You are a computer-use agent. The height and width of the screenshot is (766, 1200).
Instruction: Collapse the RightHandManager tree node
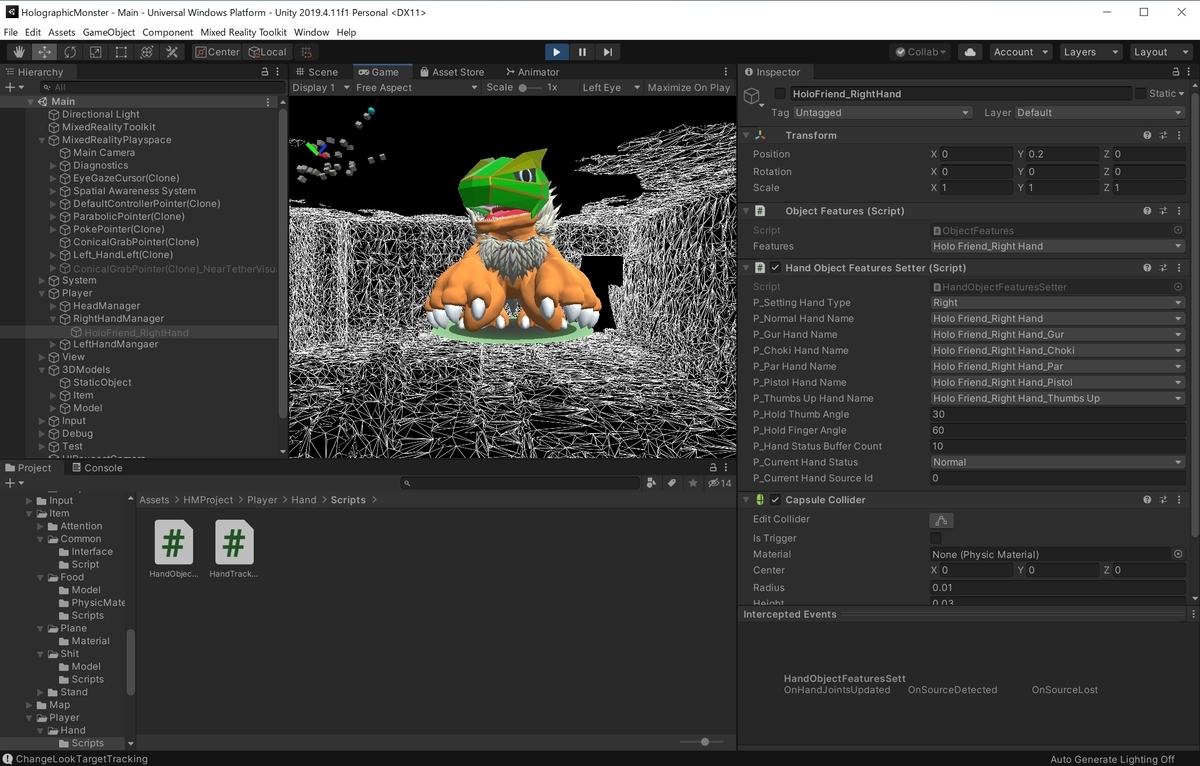pos(53,319)
